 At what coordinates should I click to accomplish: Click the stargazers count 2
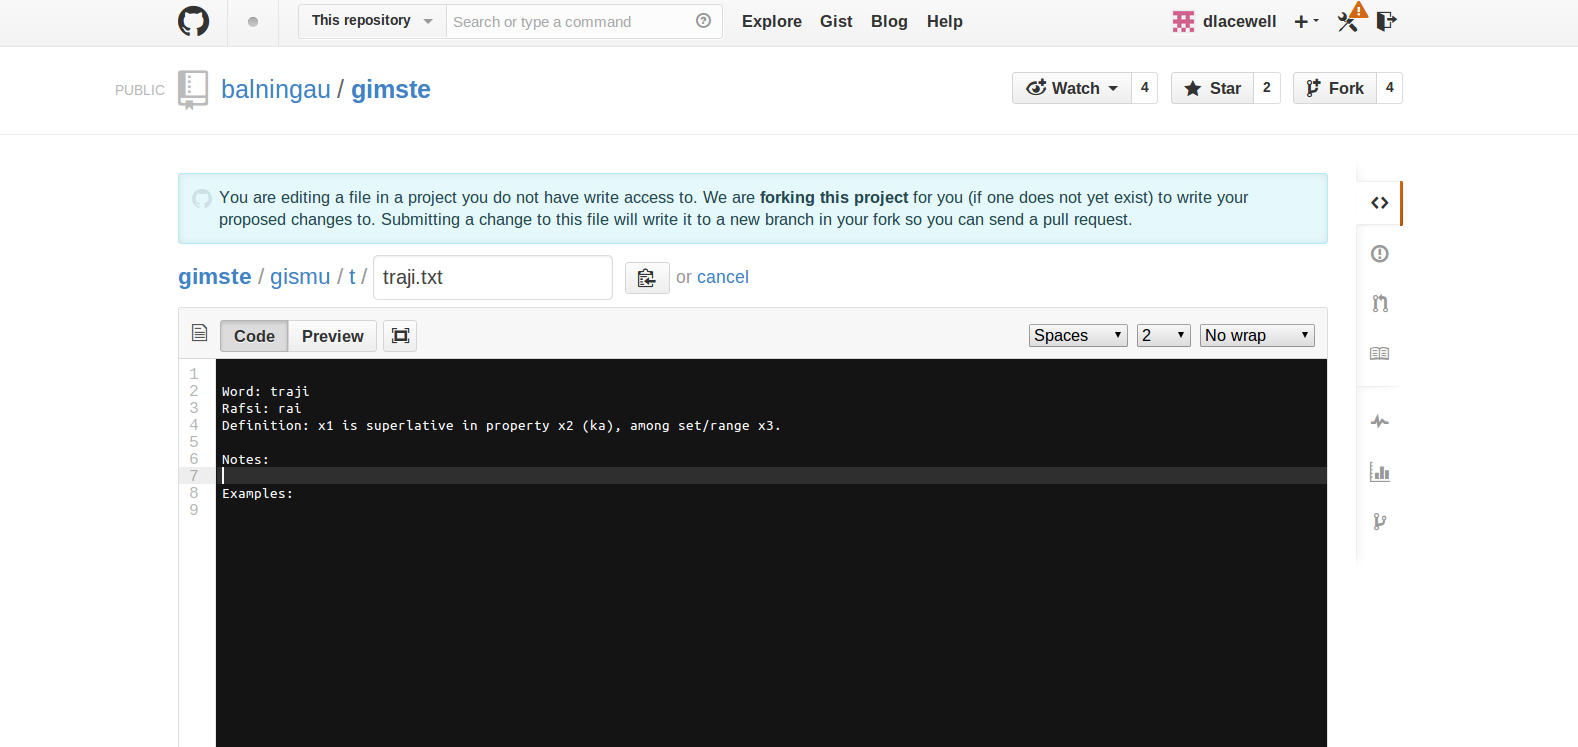1267,88
